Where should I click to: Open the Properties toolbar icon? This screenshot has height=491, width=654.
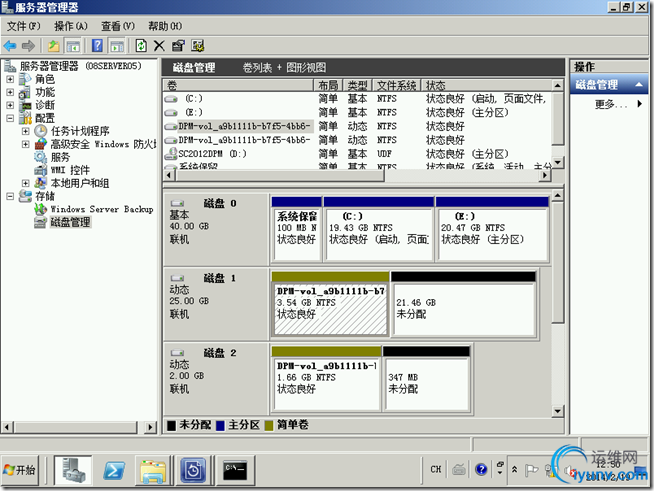point(178,46)
